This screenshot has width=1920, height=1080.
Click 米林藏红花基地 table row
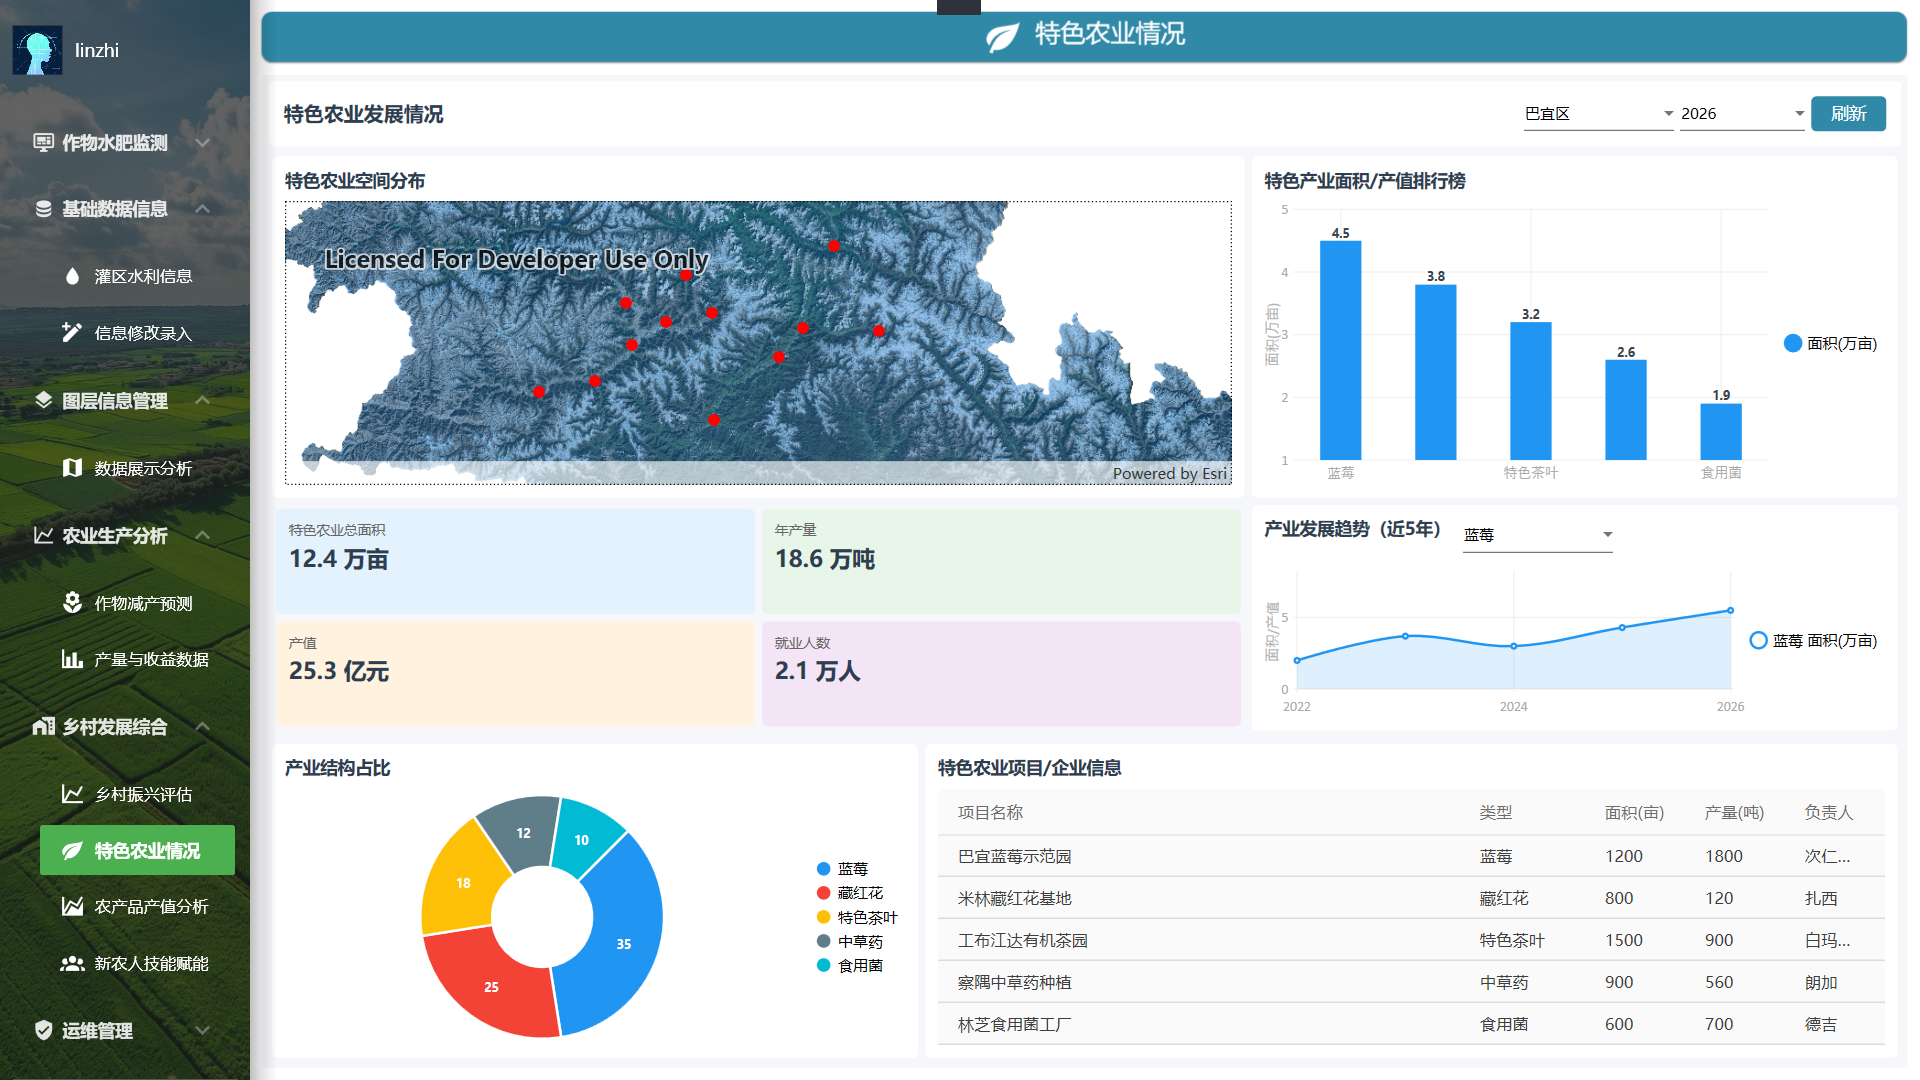pos(1410,898)
